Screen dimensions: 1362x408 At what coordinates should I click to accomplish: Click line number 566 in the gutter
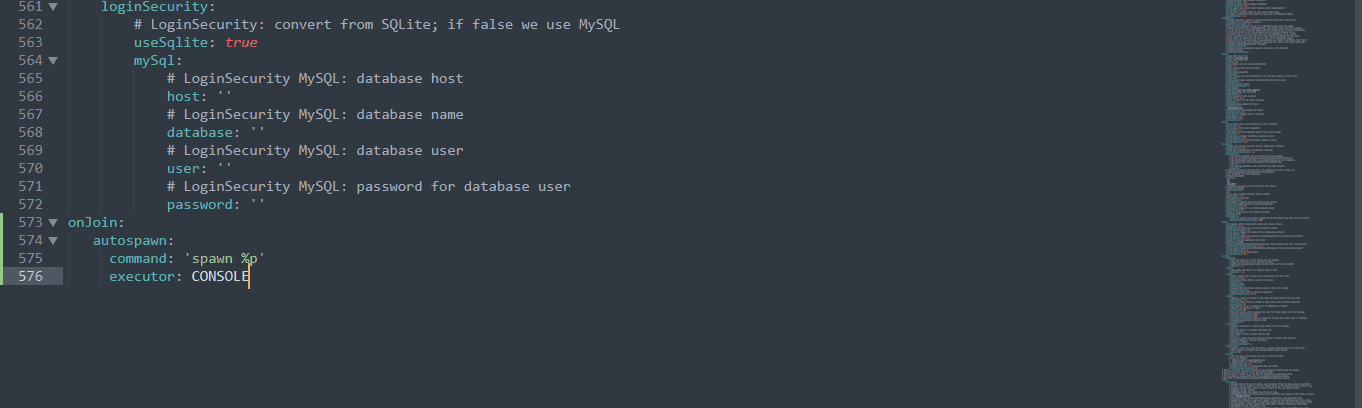[x=30, y=97]
